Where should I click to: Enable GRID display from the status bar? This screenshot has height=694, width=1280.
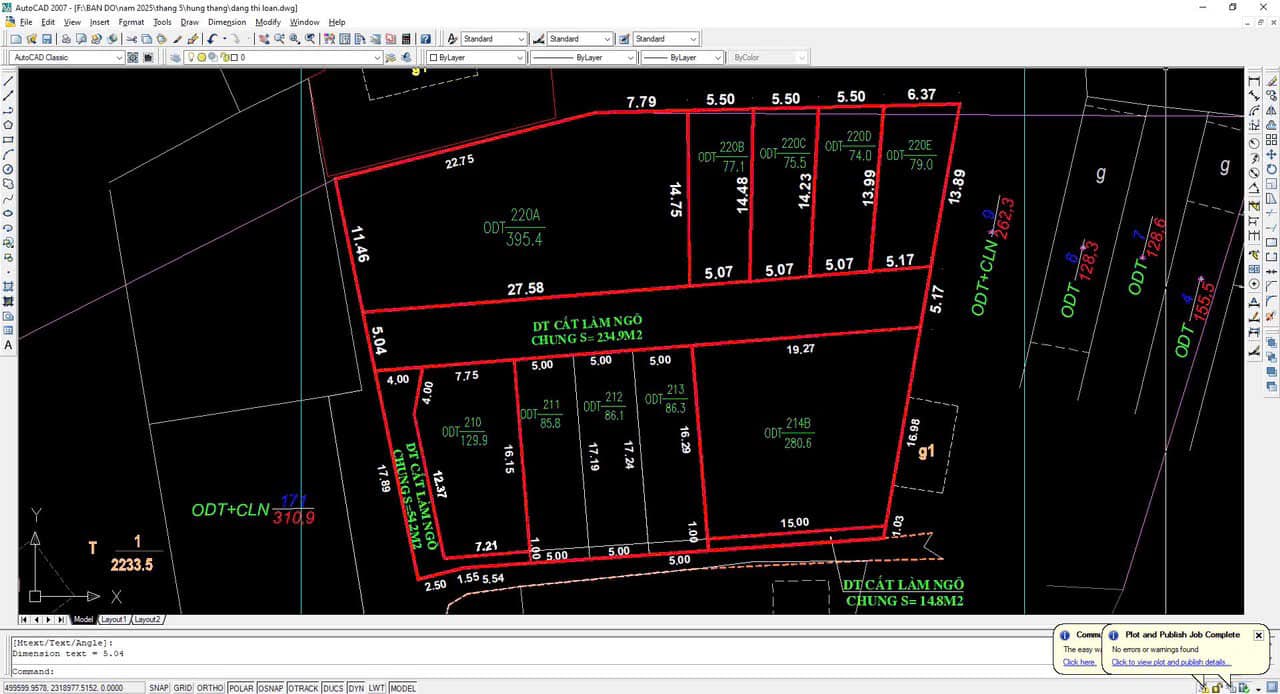[x=182, y=687]
